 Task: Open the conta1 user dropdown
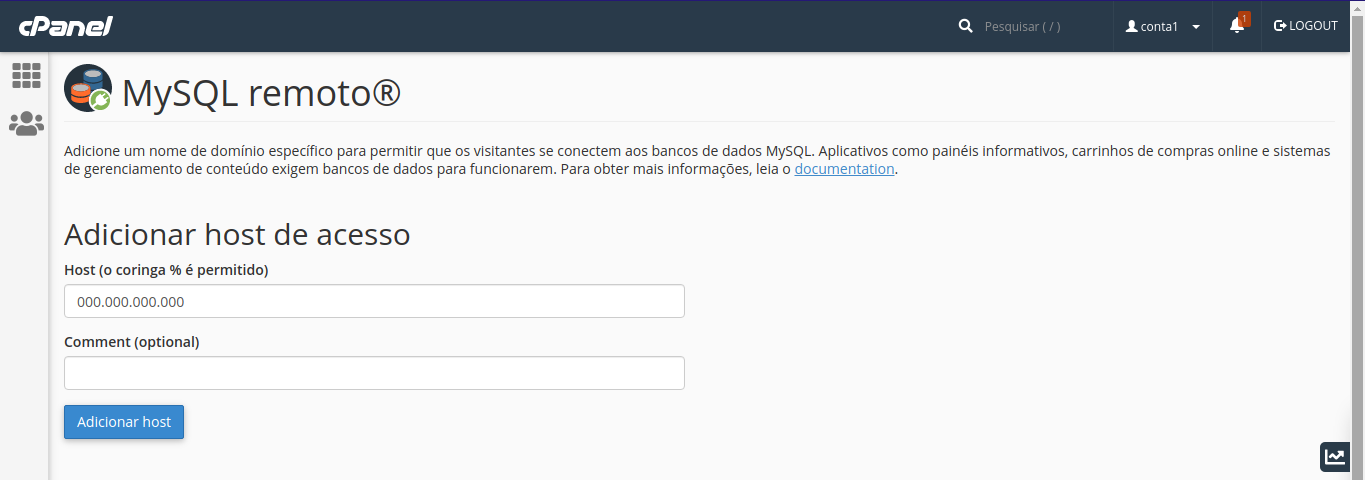click(x=1163, y=26)
